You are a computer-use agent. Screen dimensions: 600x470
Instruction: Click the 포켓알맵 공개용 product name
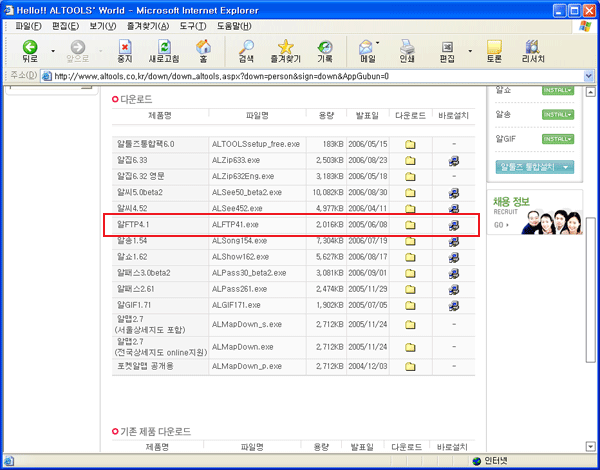click(145, 366)
